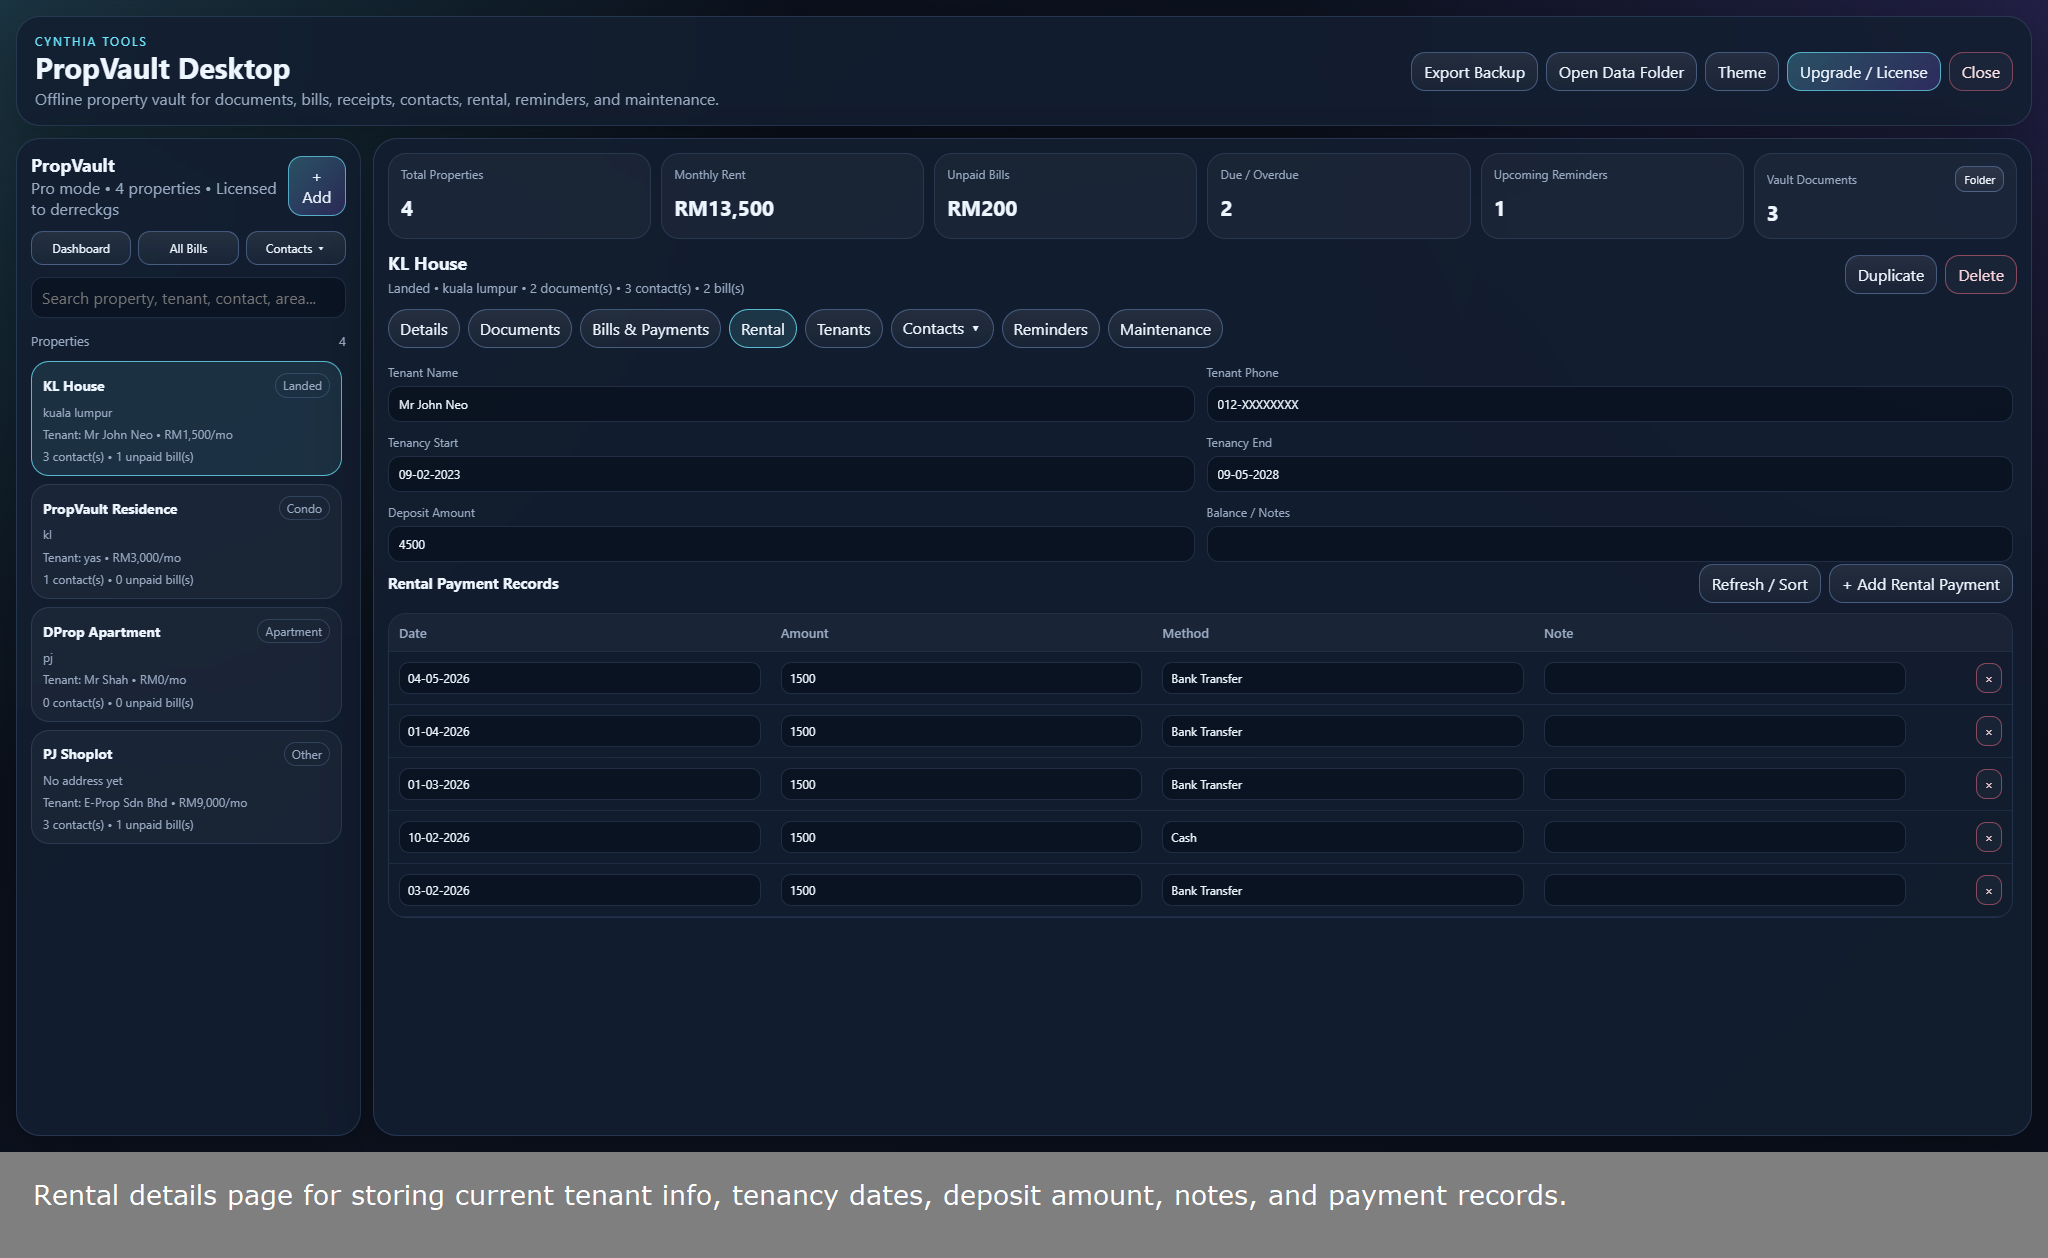2048x1258 pixels.
Task: Expand the Contacts tab dropdown for KL House
Action: tap(941, 329)
